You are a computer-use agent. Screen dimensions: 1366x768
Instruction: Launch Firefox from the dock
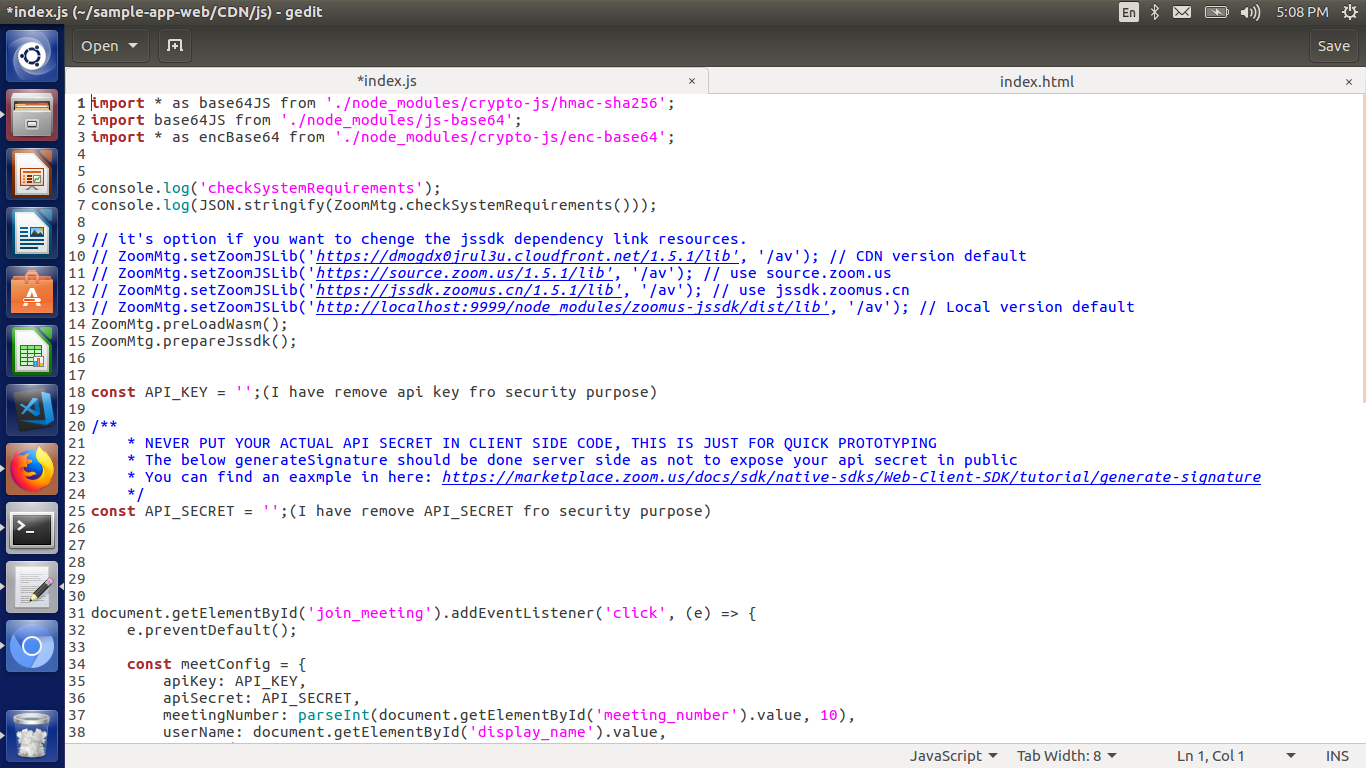[x=32, y=469]
